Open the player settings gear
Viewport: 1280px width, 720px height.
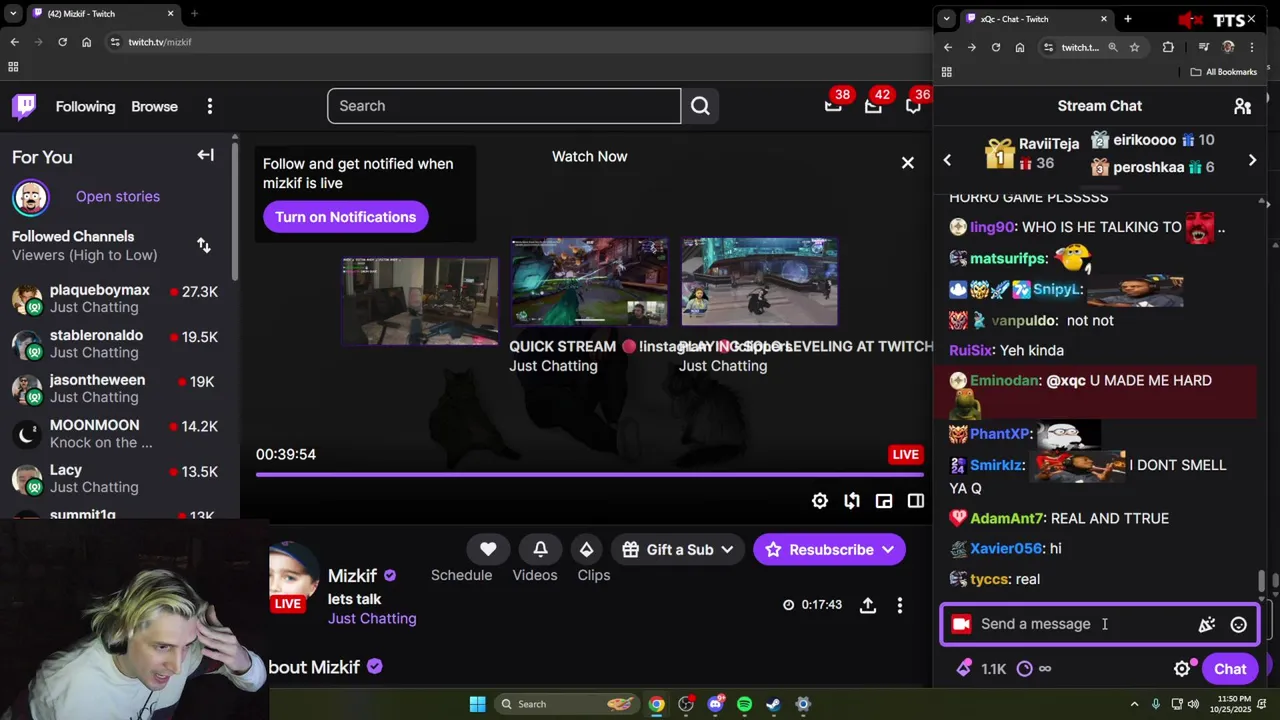point(820,501)
